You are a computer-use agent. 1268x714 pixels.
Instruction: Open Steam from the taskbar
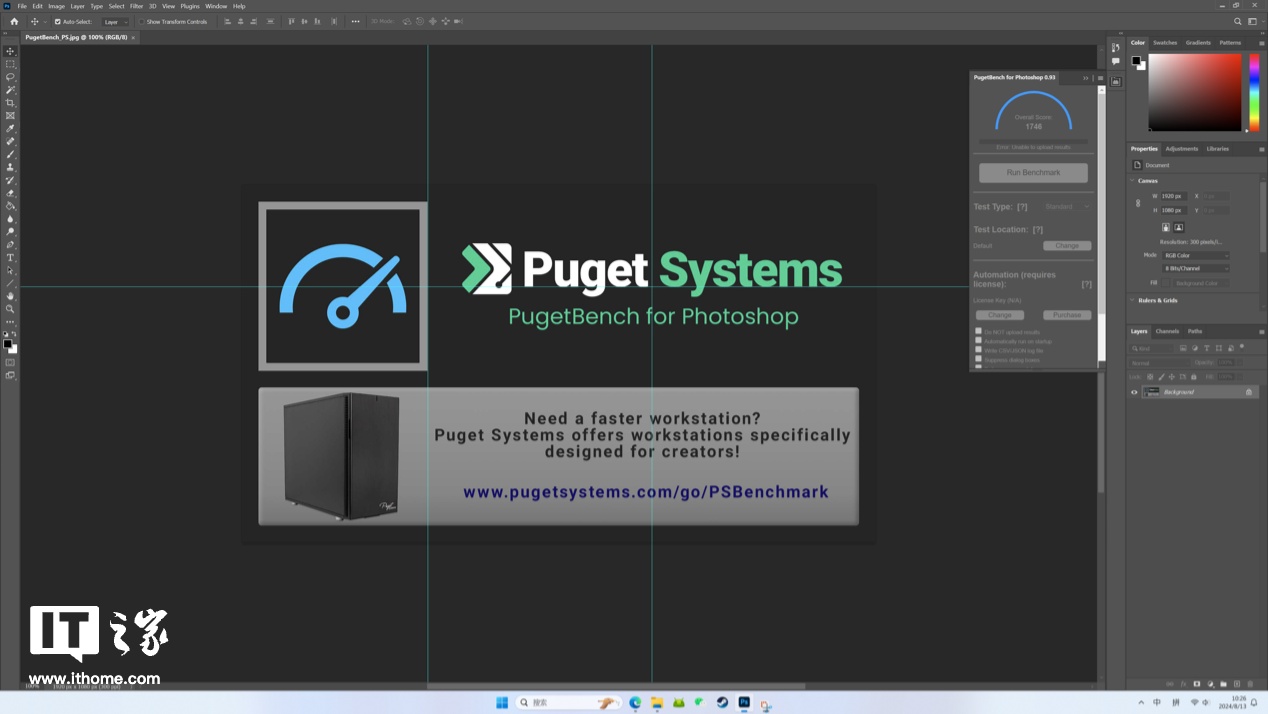pos(722,703)
